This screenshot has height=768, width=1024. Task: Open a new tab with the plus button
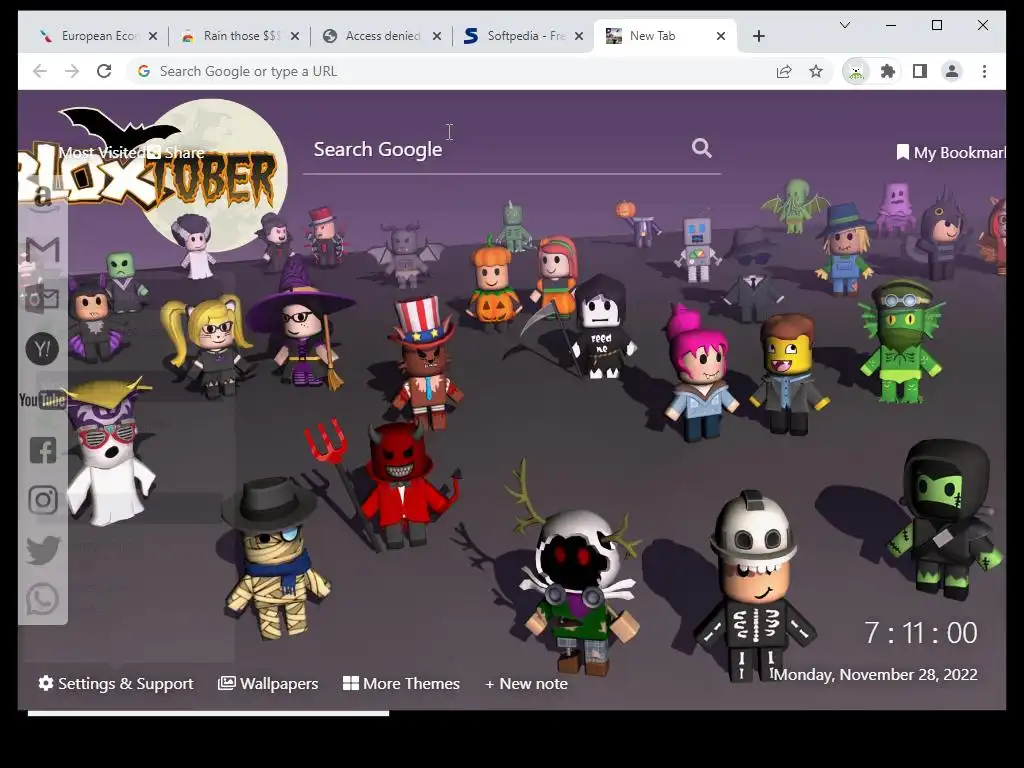[758, 36]
